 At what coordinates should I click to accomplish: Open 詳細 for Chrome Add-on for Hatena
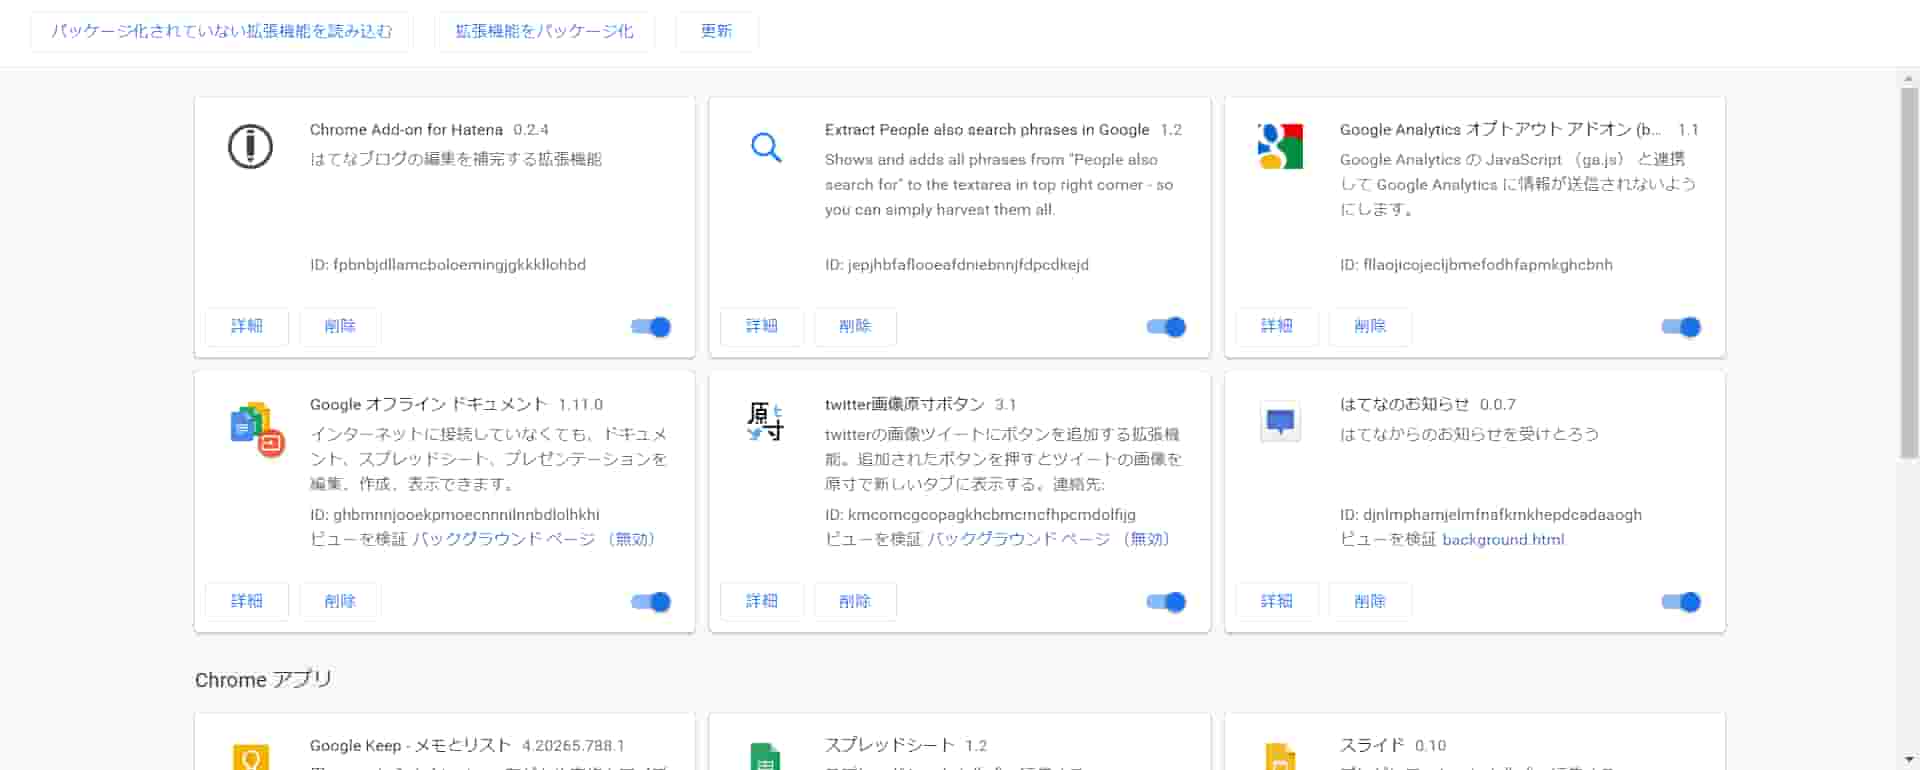coord(247,326)
